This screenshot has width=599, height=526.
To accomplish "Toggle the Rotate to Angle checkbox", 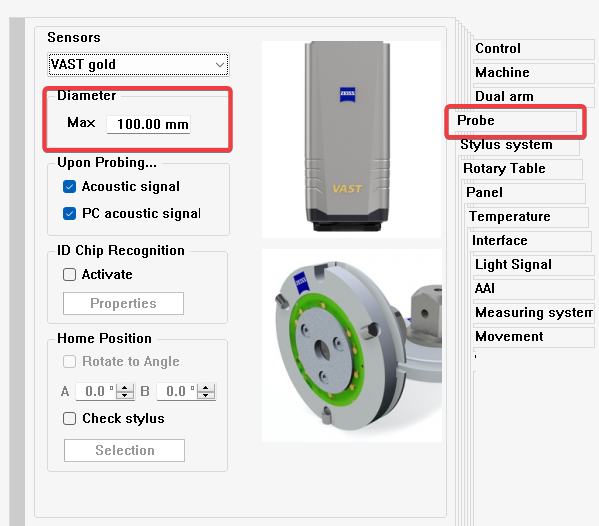I will click(69, 361).
